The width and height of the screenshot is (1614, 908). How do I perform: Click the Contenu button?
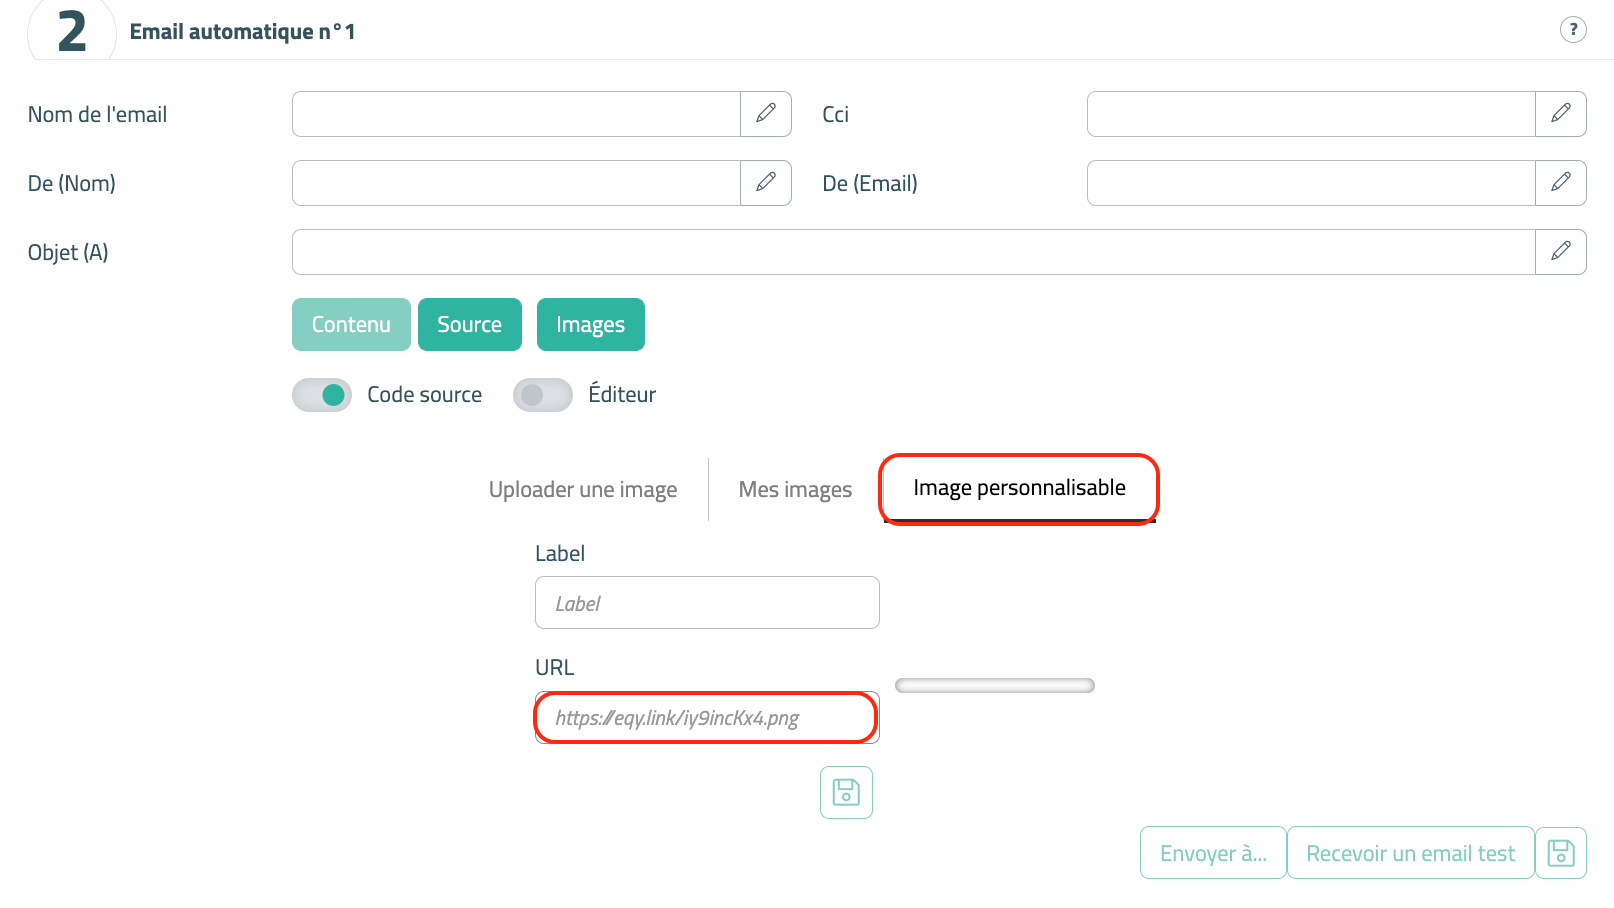pyautogui.click(x=351, y=325)
